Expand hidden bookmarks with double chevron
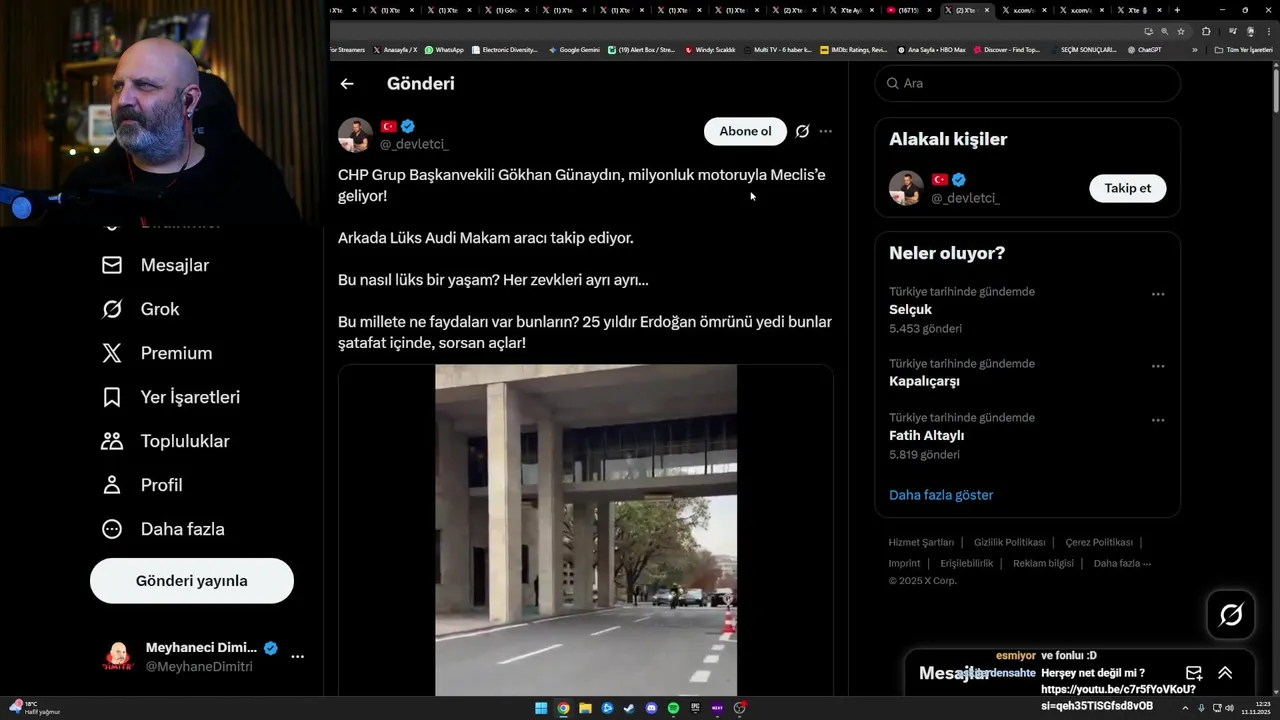Viewport: 1280px width, 720px height. (x=1194, y=49)
